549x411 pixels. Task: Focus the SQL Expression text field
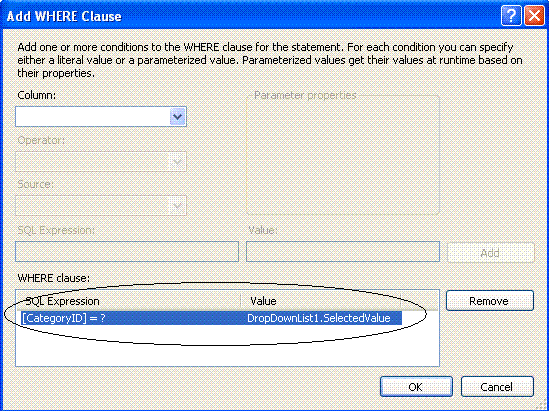[x=127, y=251]
